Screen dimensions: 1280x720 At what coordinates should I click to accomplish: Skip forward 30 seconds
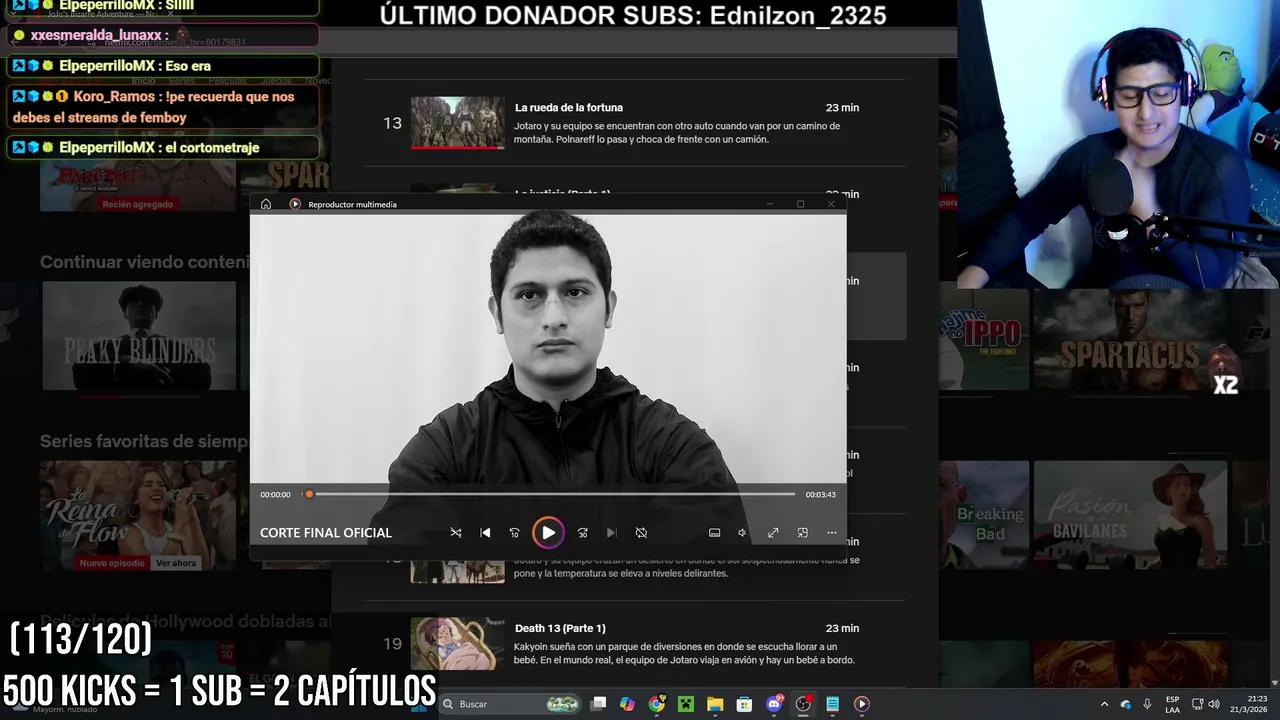[583, 533]
